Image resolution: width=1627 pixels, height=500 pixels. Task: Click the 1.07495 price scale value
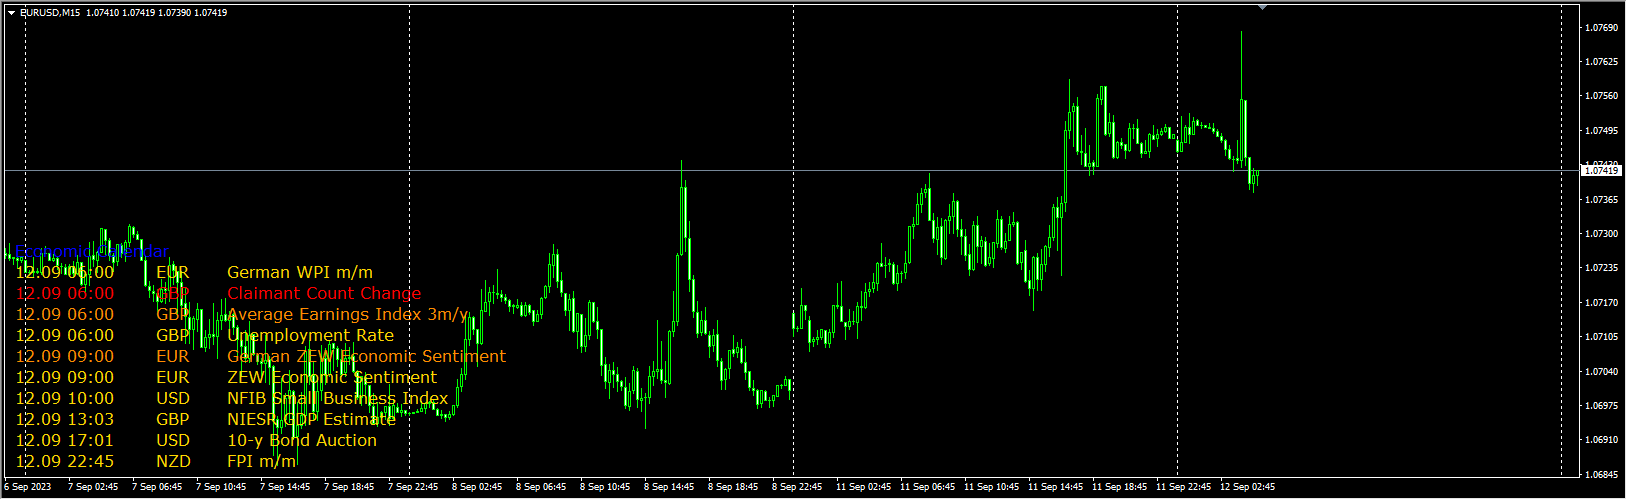1602,131
